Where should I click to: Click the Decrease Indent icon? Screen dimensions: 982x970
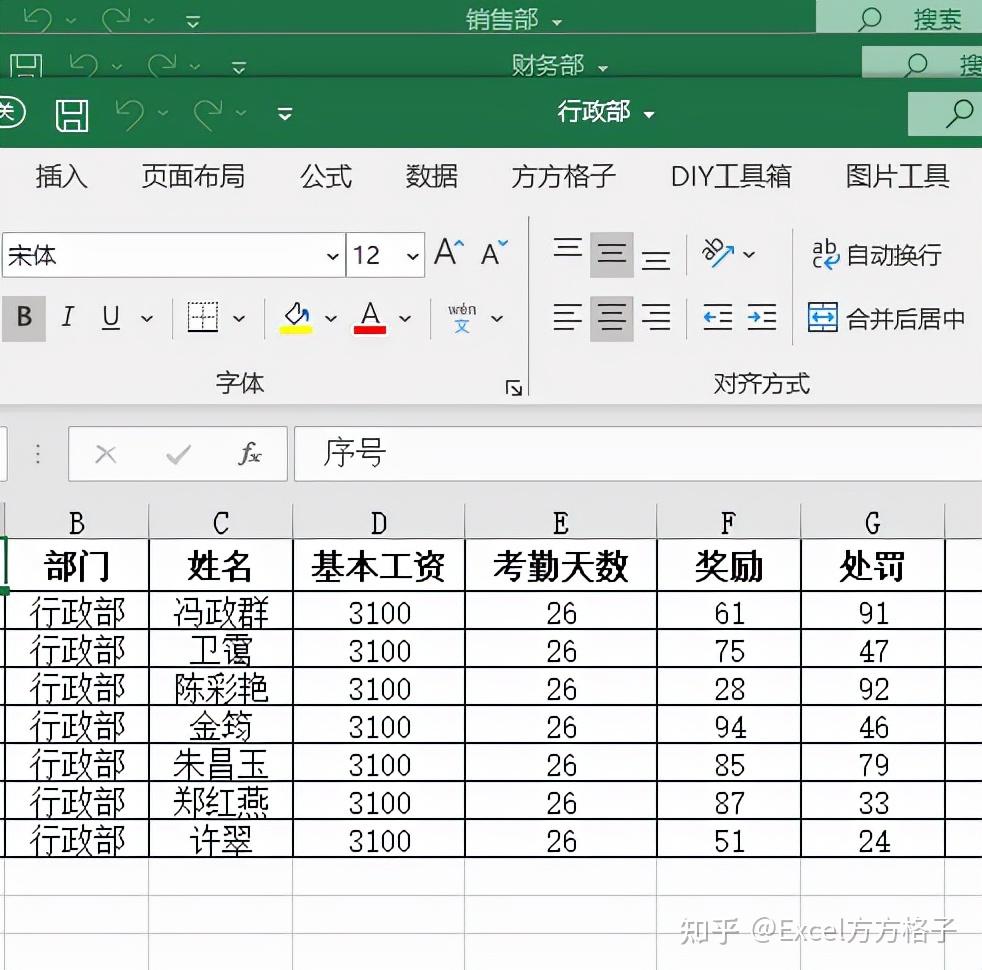717,317
